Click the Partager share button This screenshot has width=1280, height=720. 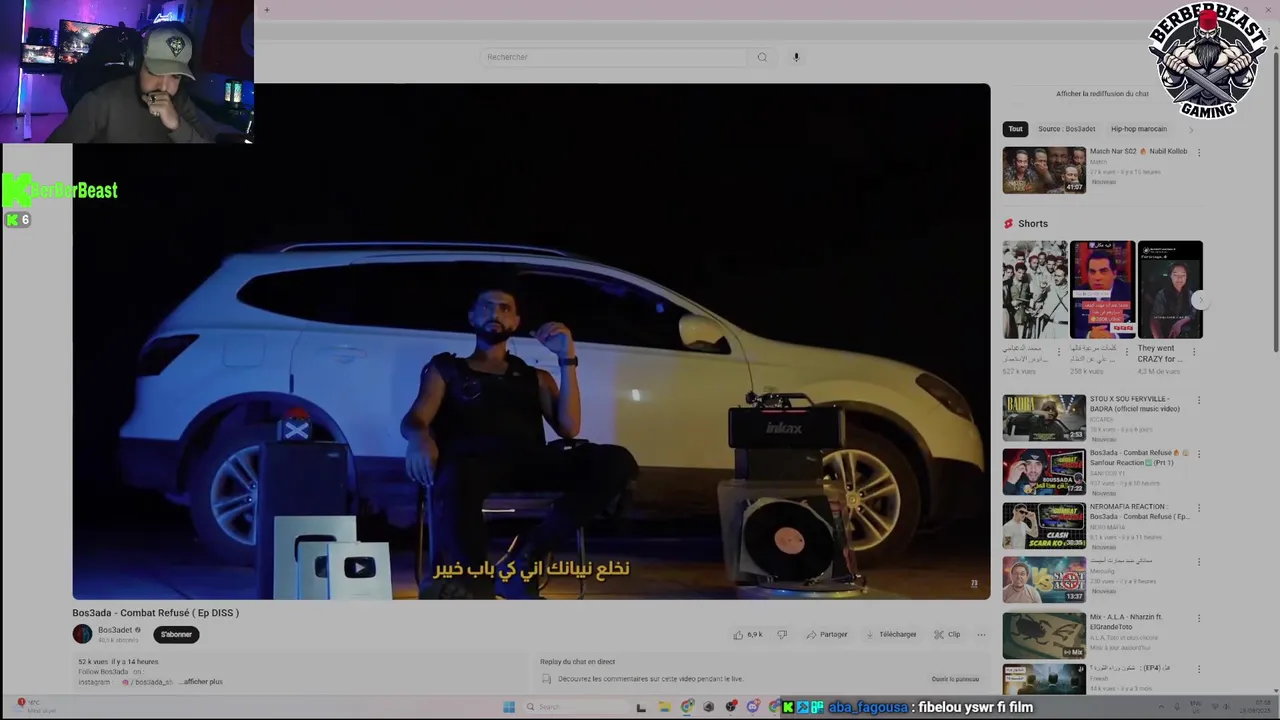[827, 634]
